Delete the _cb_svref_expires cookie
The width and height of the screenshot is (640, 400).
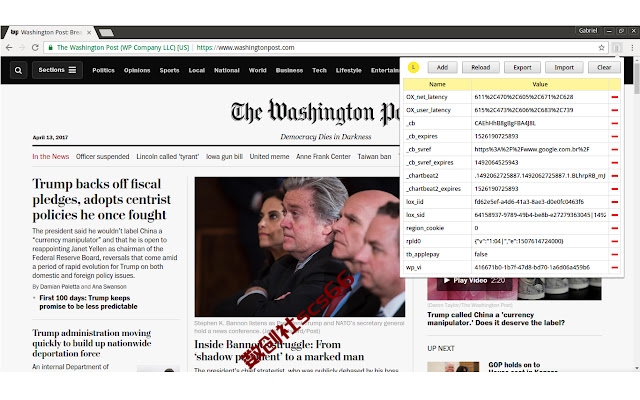click(x=614, y=162)
